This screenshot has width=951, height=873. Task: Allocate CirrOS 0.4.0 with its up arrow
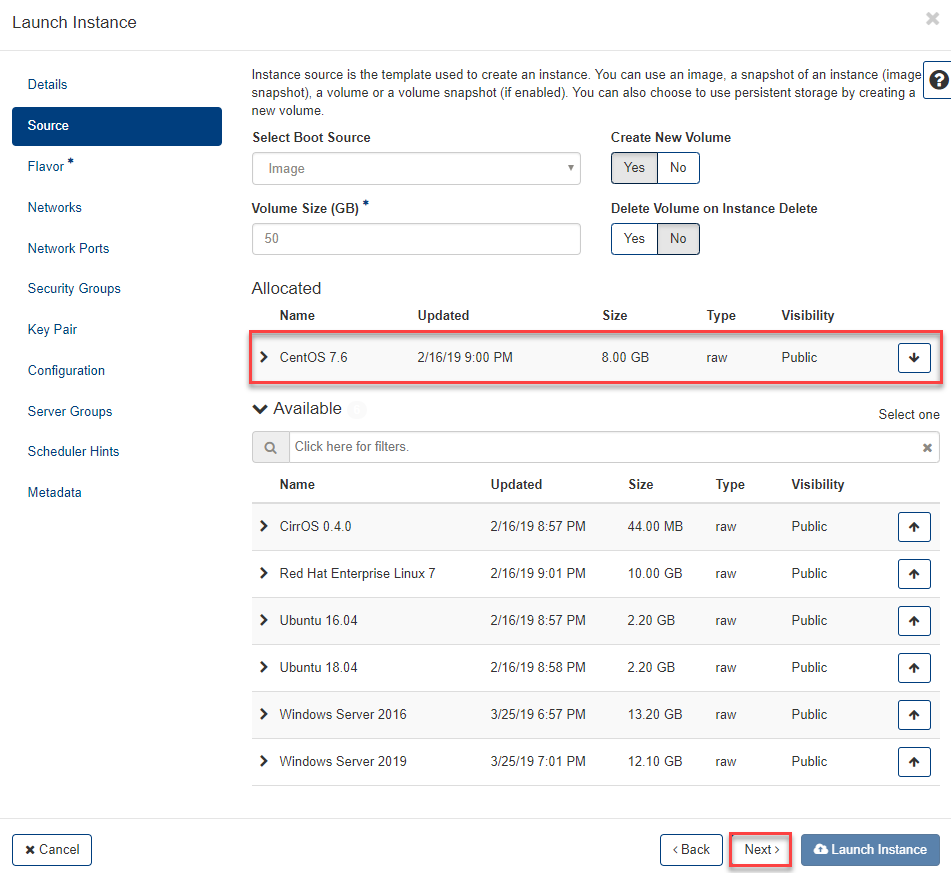pos(914,526)
